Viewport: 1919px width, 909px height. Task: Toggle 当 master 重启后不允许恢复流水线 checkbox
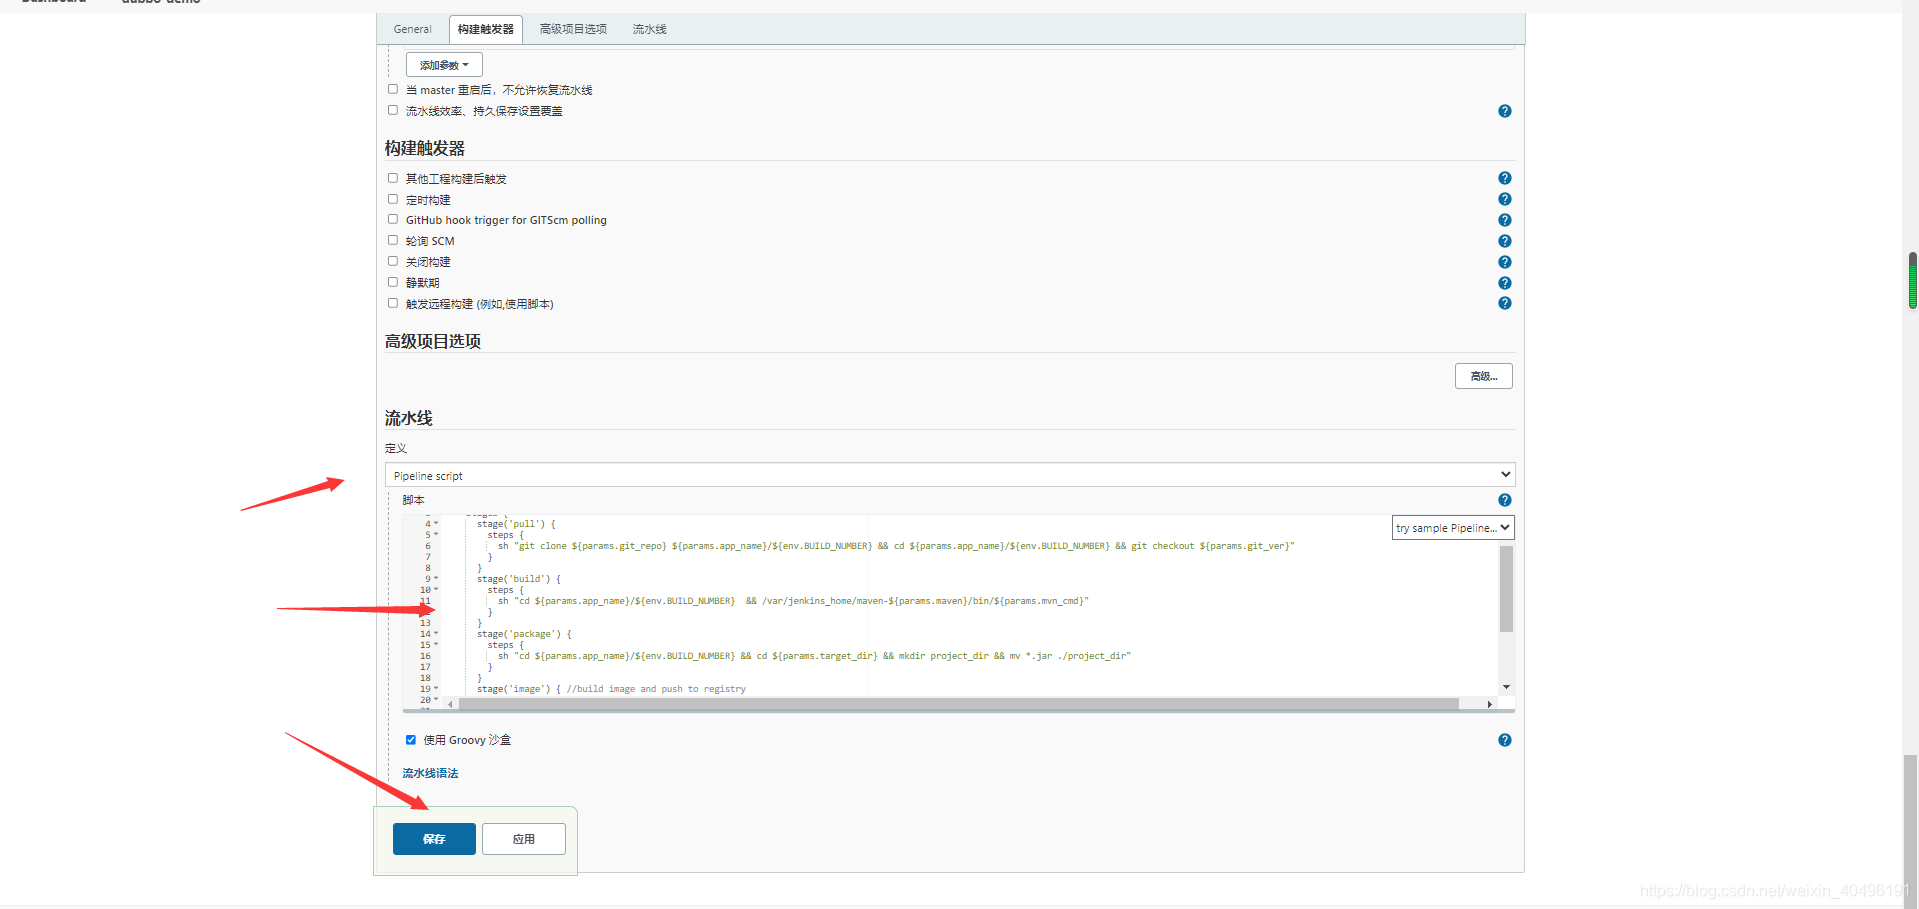tap(393, 89)
